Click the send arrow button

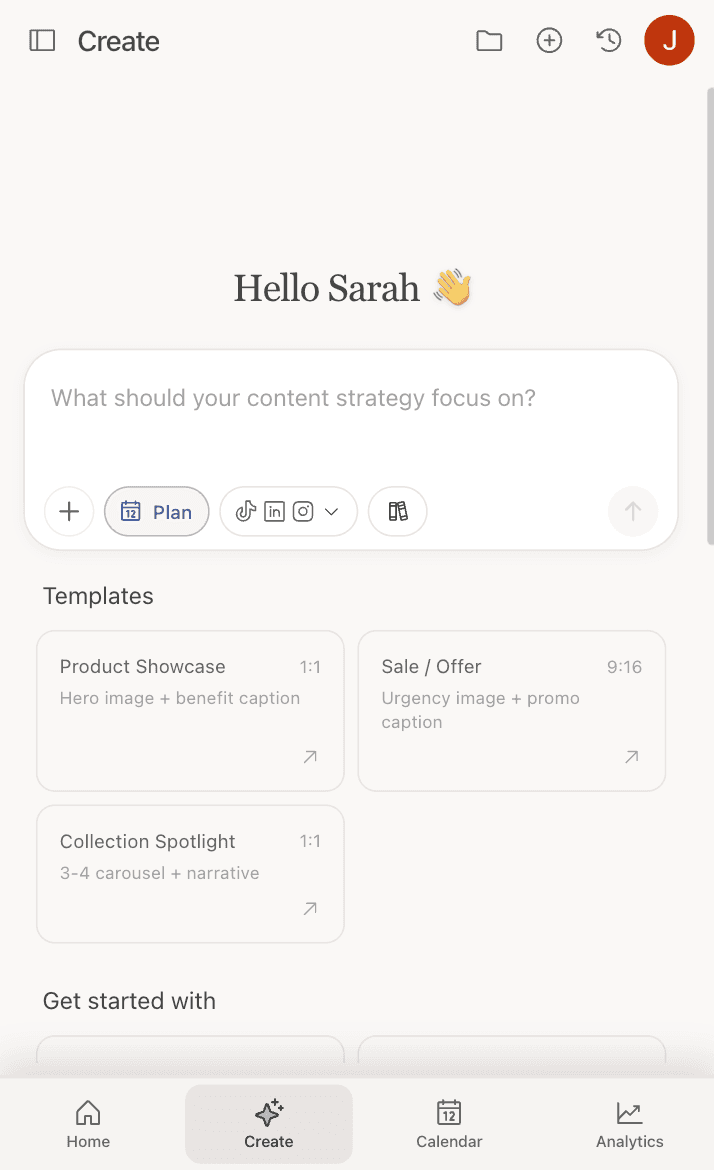pos(633,511)
